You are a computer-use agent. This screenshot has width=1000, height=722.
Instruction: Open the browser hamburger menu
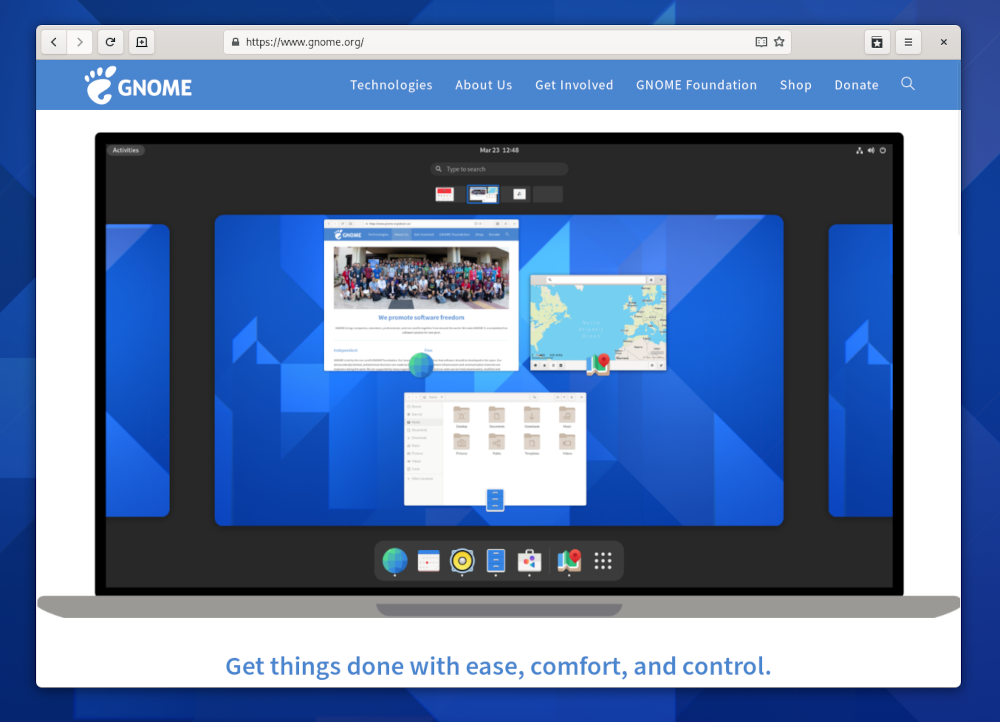point(907,42)
